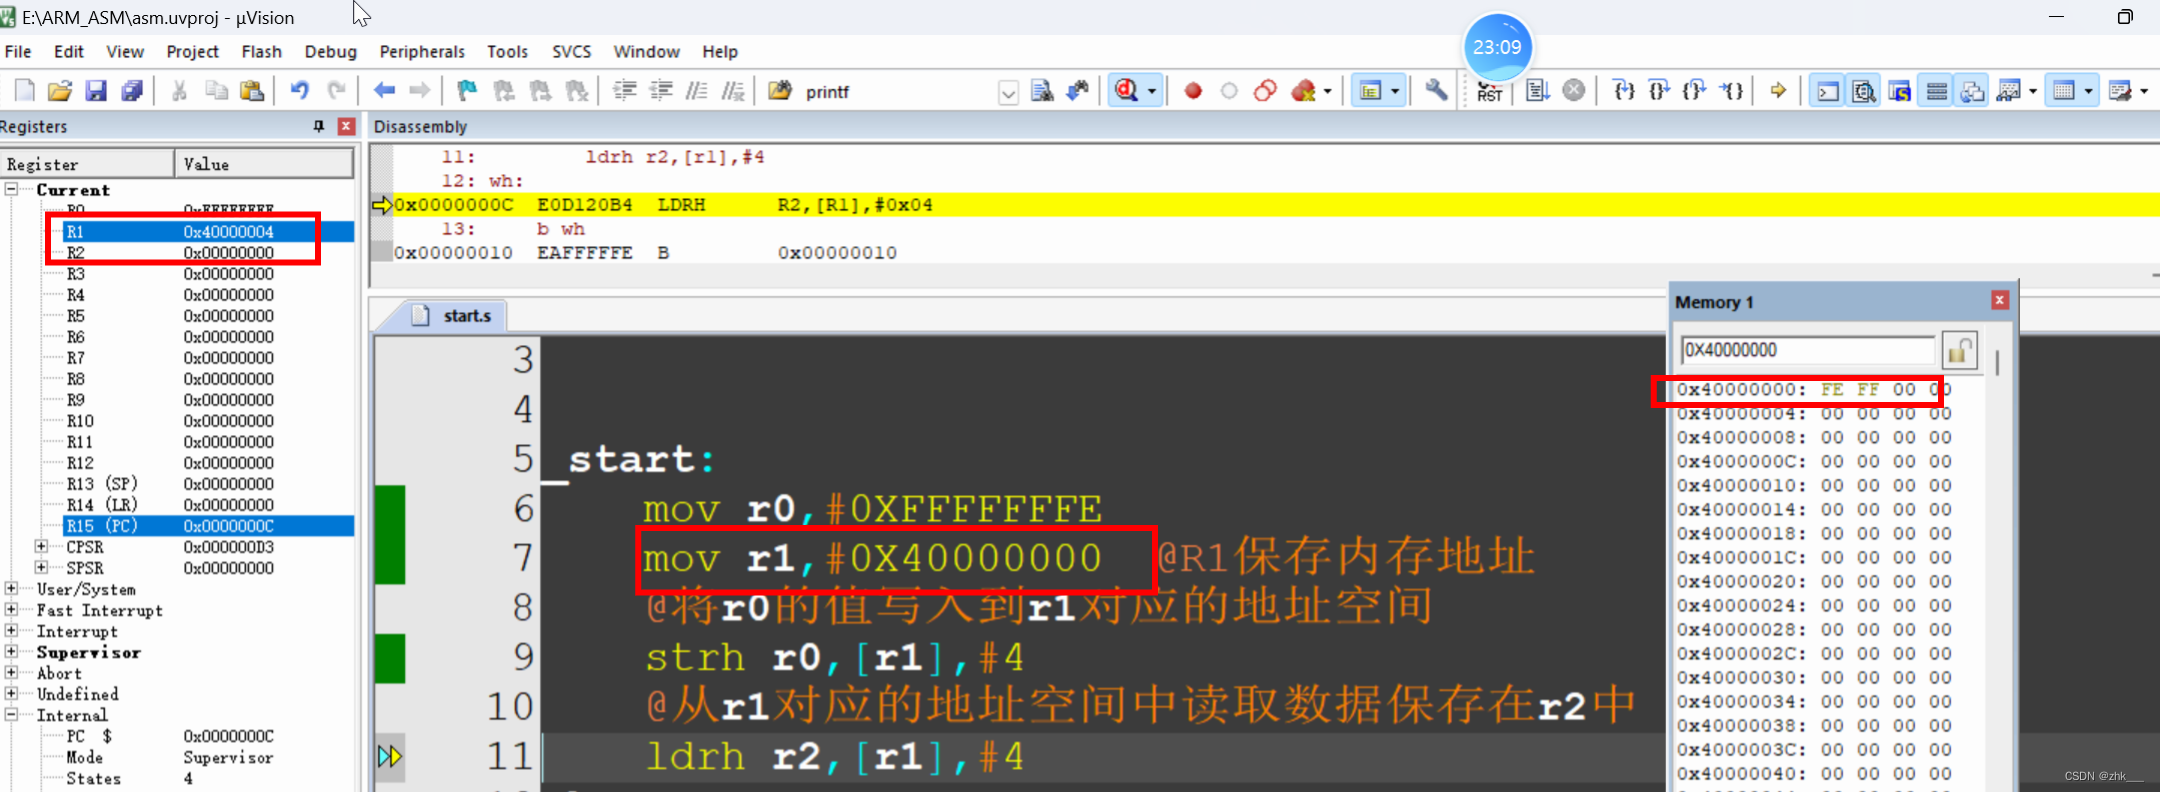Insert a breakpoint with the red dot icon
This screenshot has height=792, width=2160.
pos(1193,91)
